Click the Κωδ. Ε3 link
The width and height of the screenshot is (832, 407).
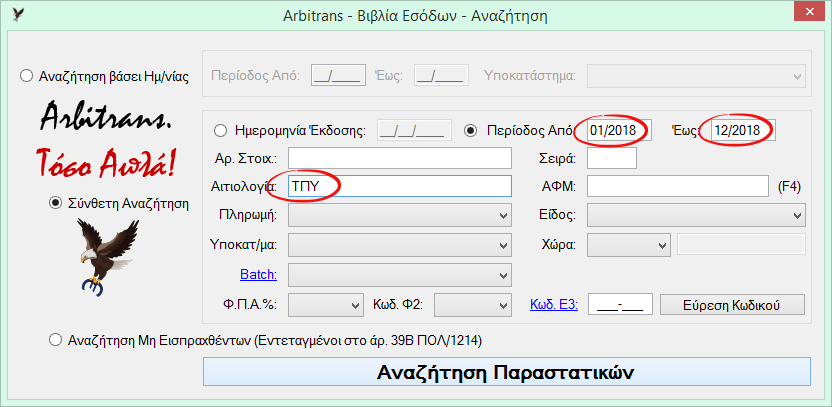554,305
